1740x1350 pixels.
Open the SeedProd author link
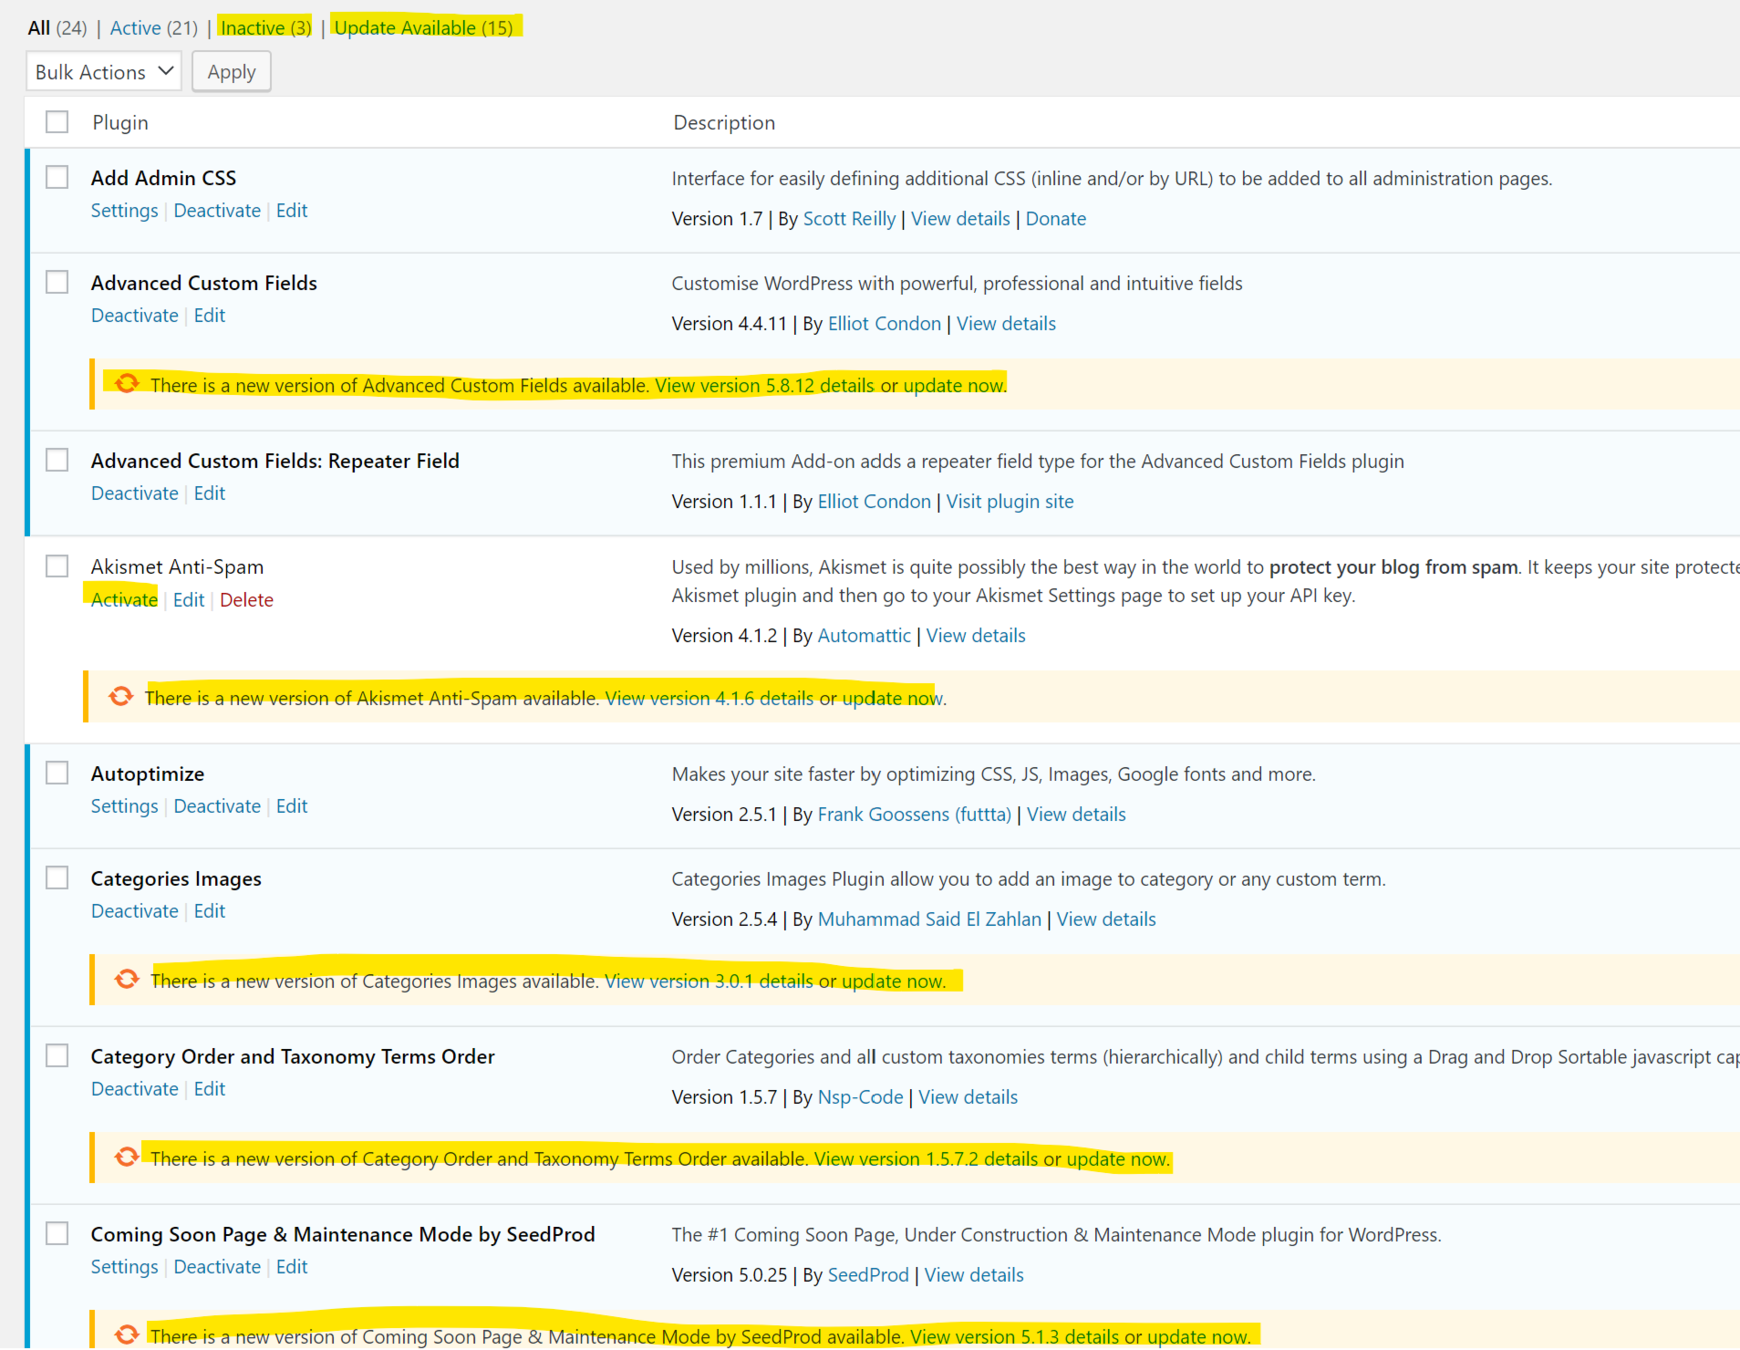868,1275
